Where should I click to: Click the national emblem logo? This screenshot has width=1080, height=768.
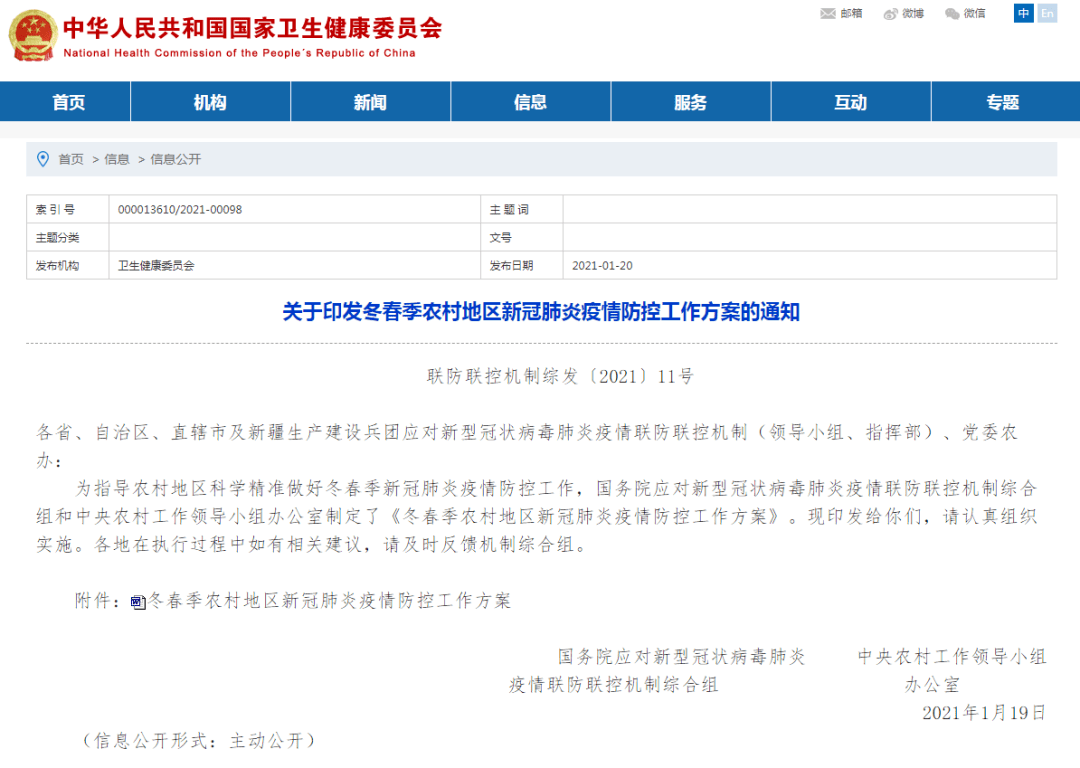pyautogui.click(x=31, y=36)
